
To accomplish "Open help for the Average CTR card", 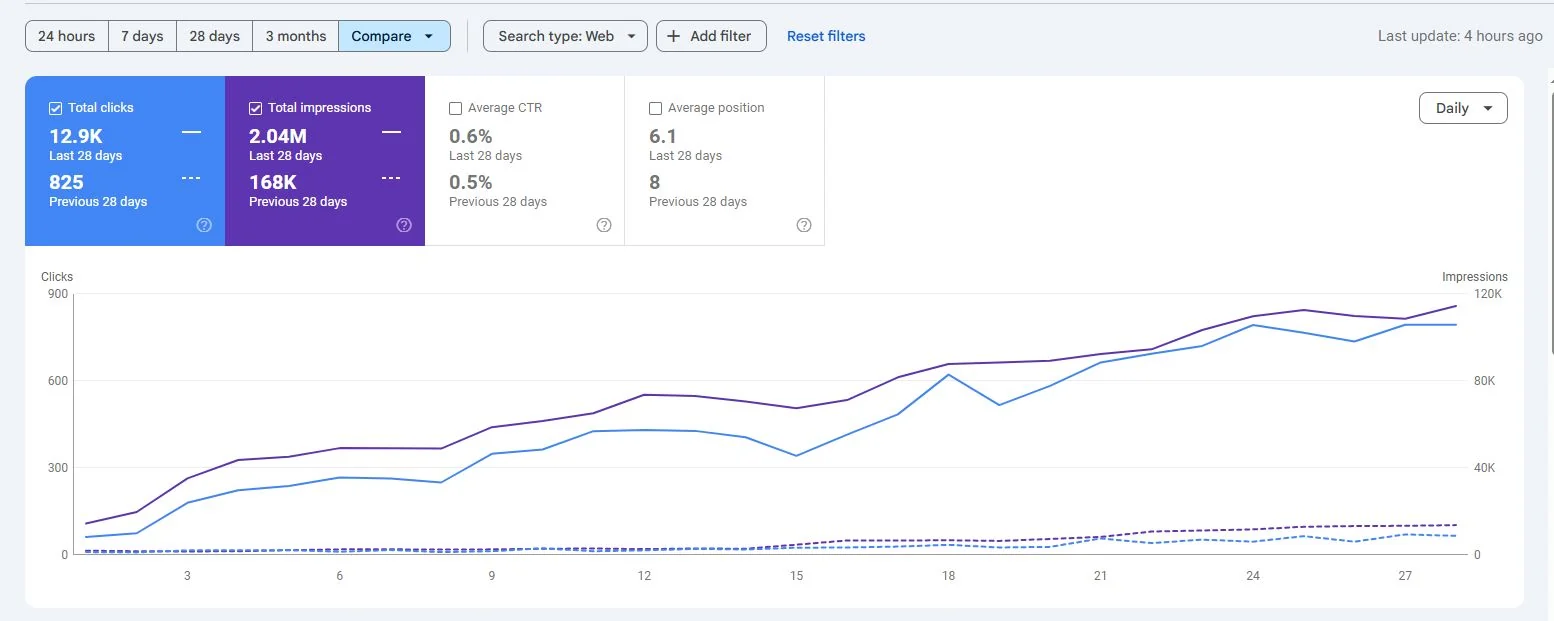I will (604, 225).
